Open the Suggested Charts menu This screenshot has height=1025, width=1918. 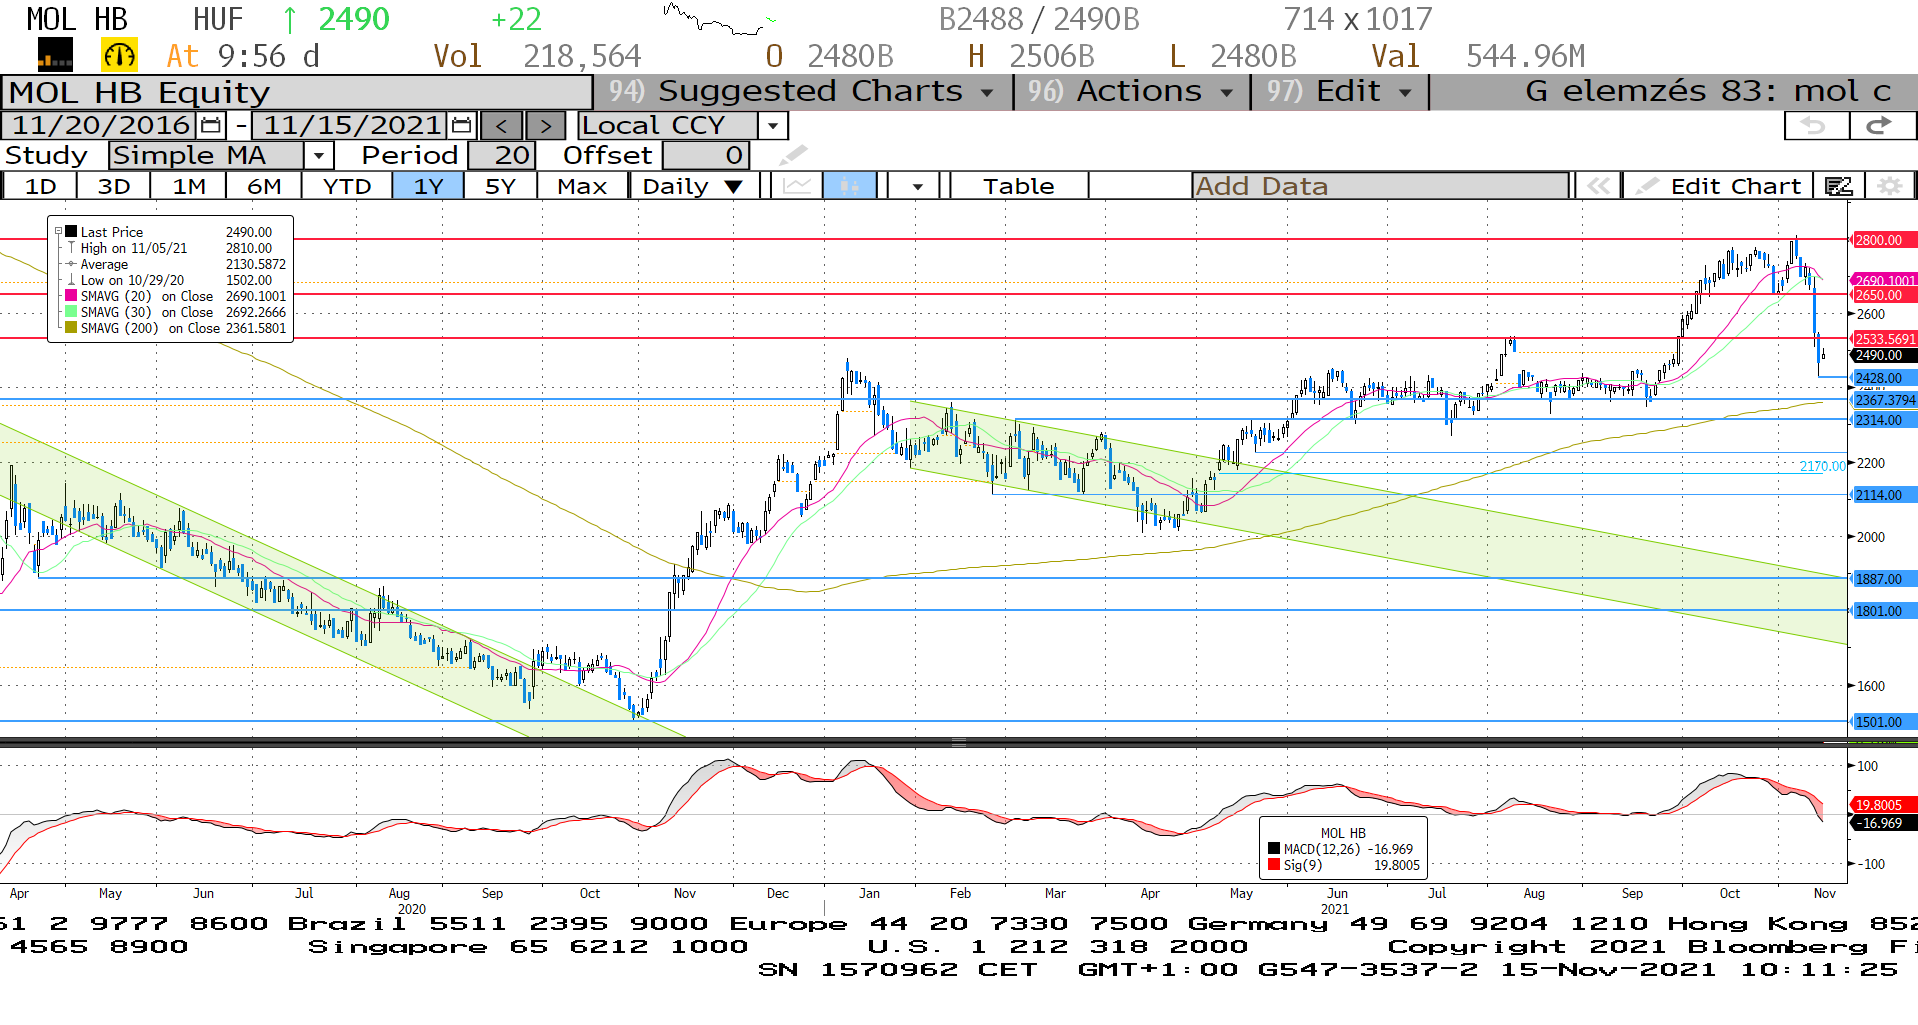click(x=803, y=92)
